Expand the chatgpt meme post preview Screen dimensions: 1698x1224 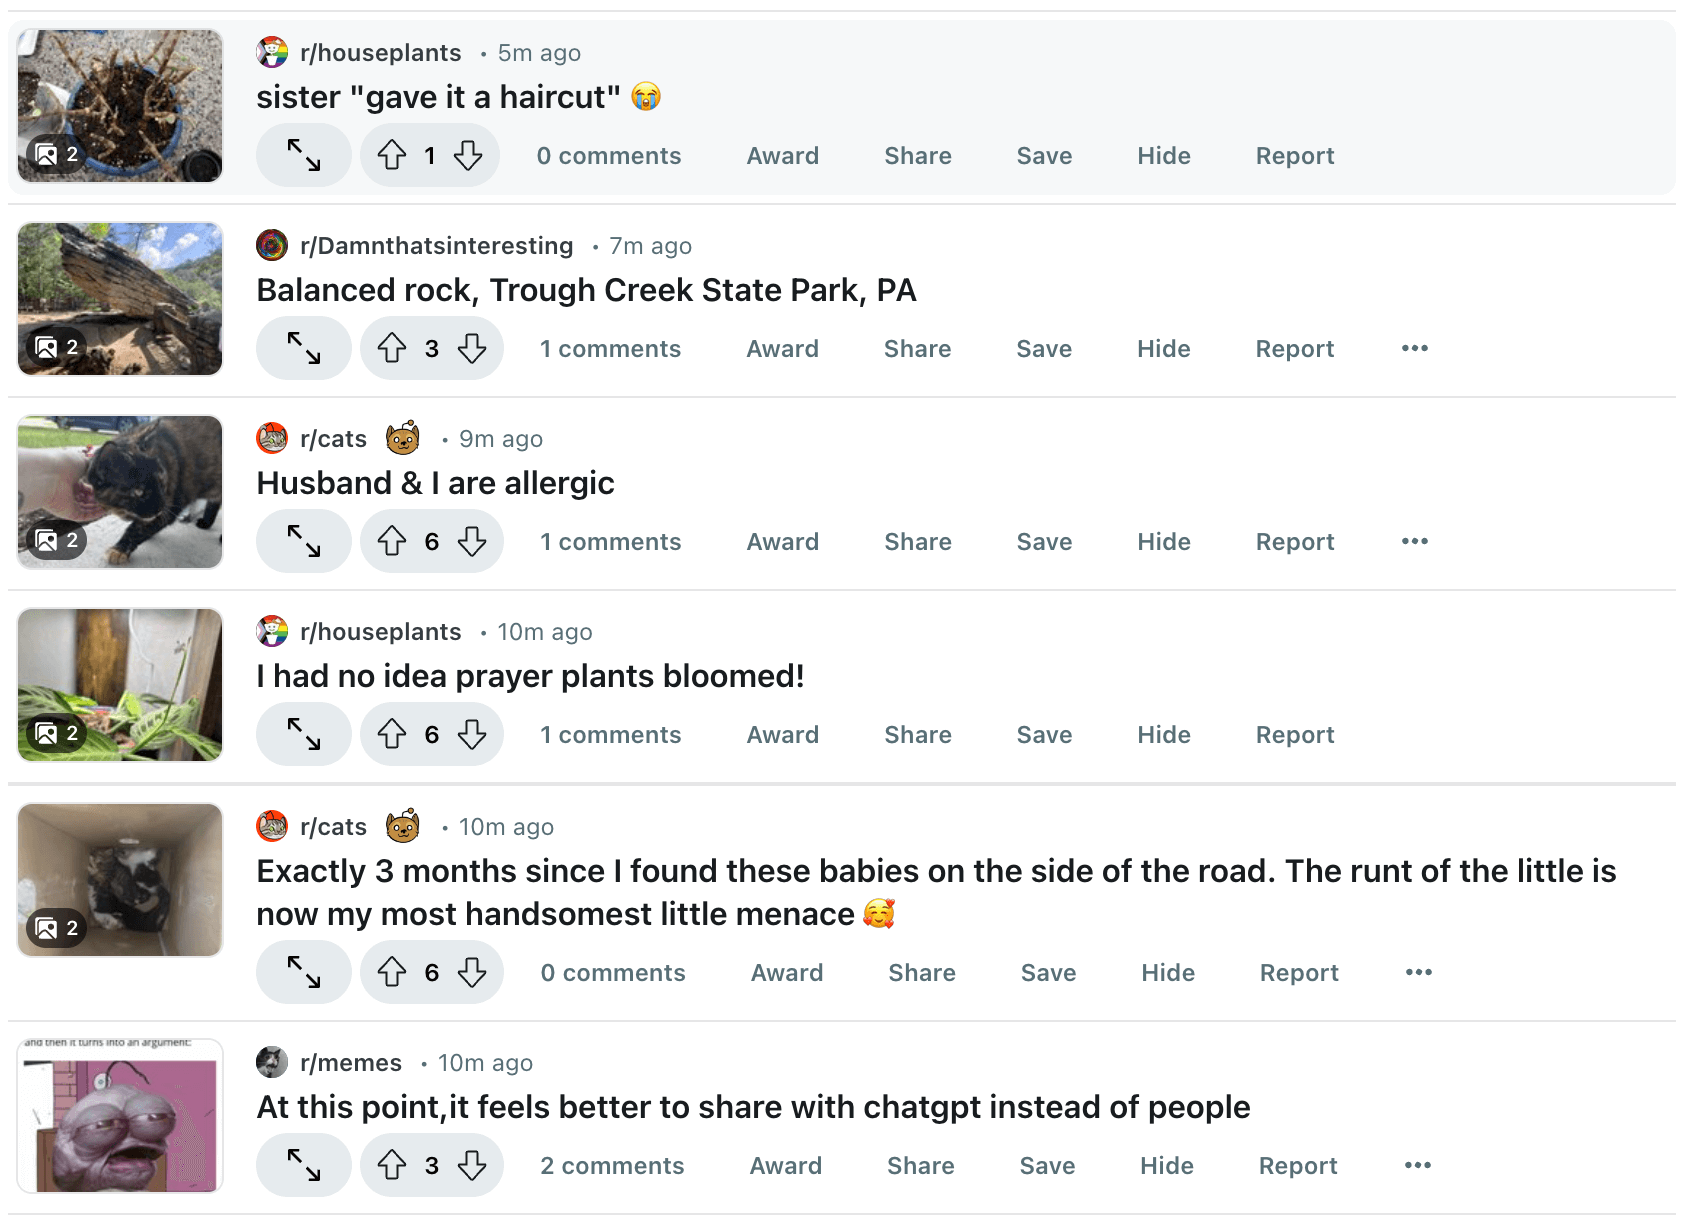click(x=304, y=1166)
